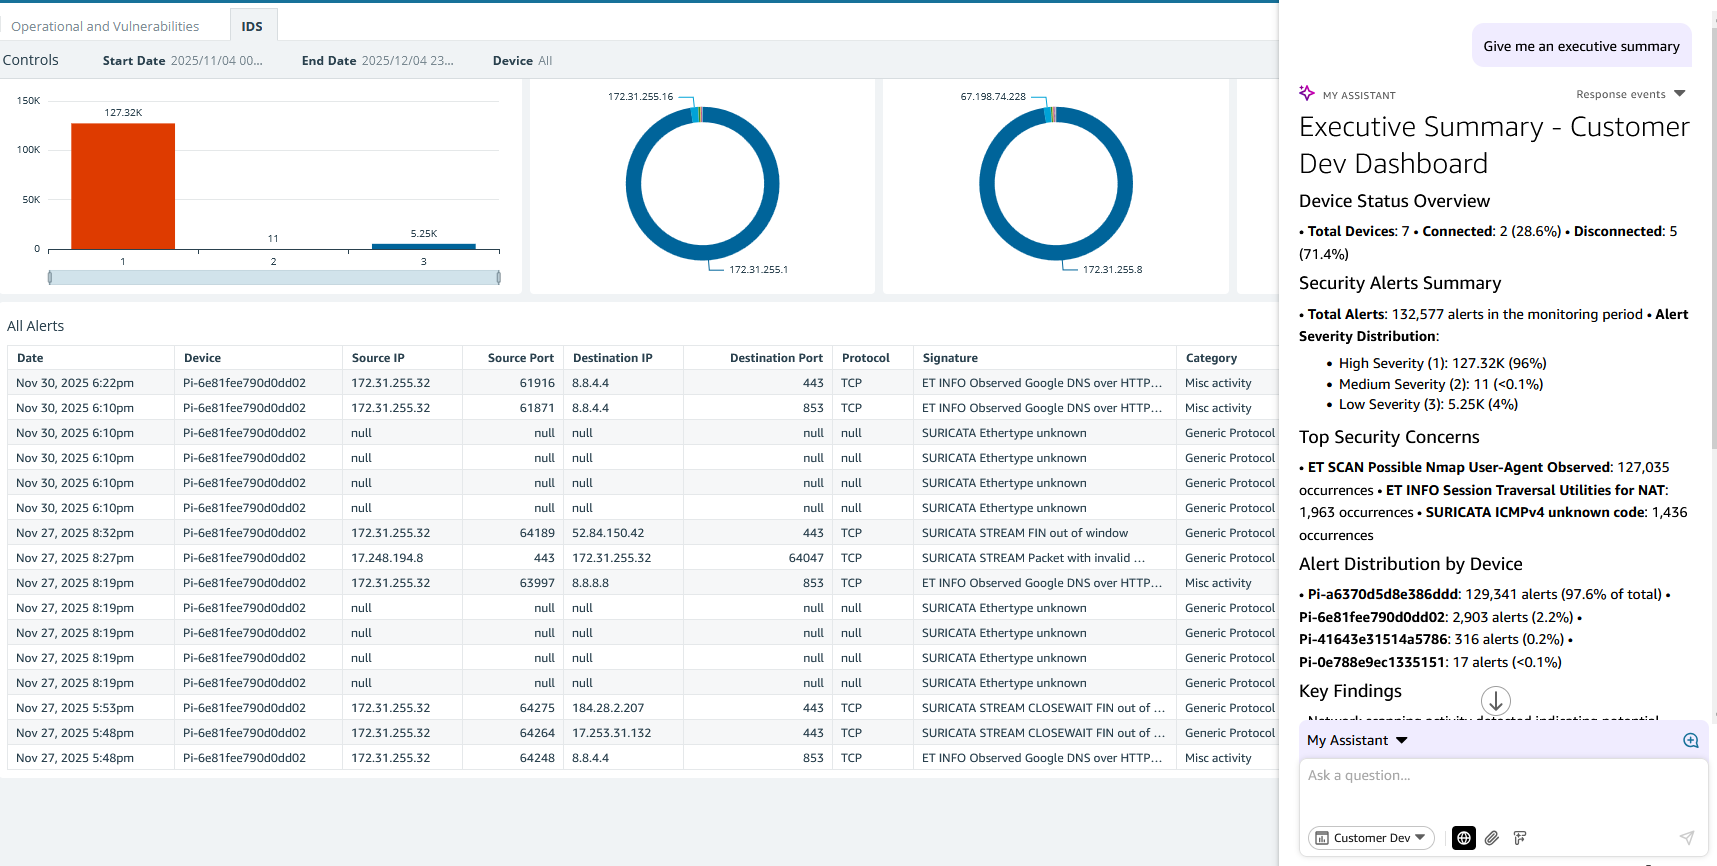Open the prompt library icon beside paperclip
The image size is (1717, 866).
pos(1520,838)
